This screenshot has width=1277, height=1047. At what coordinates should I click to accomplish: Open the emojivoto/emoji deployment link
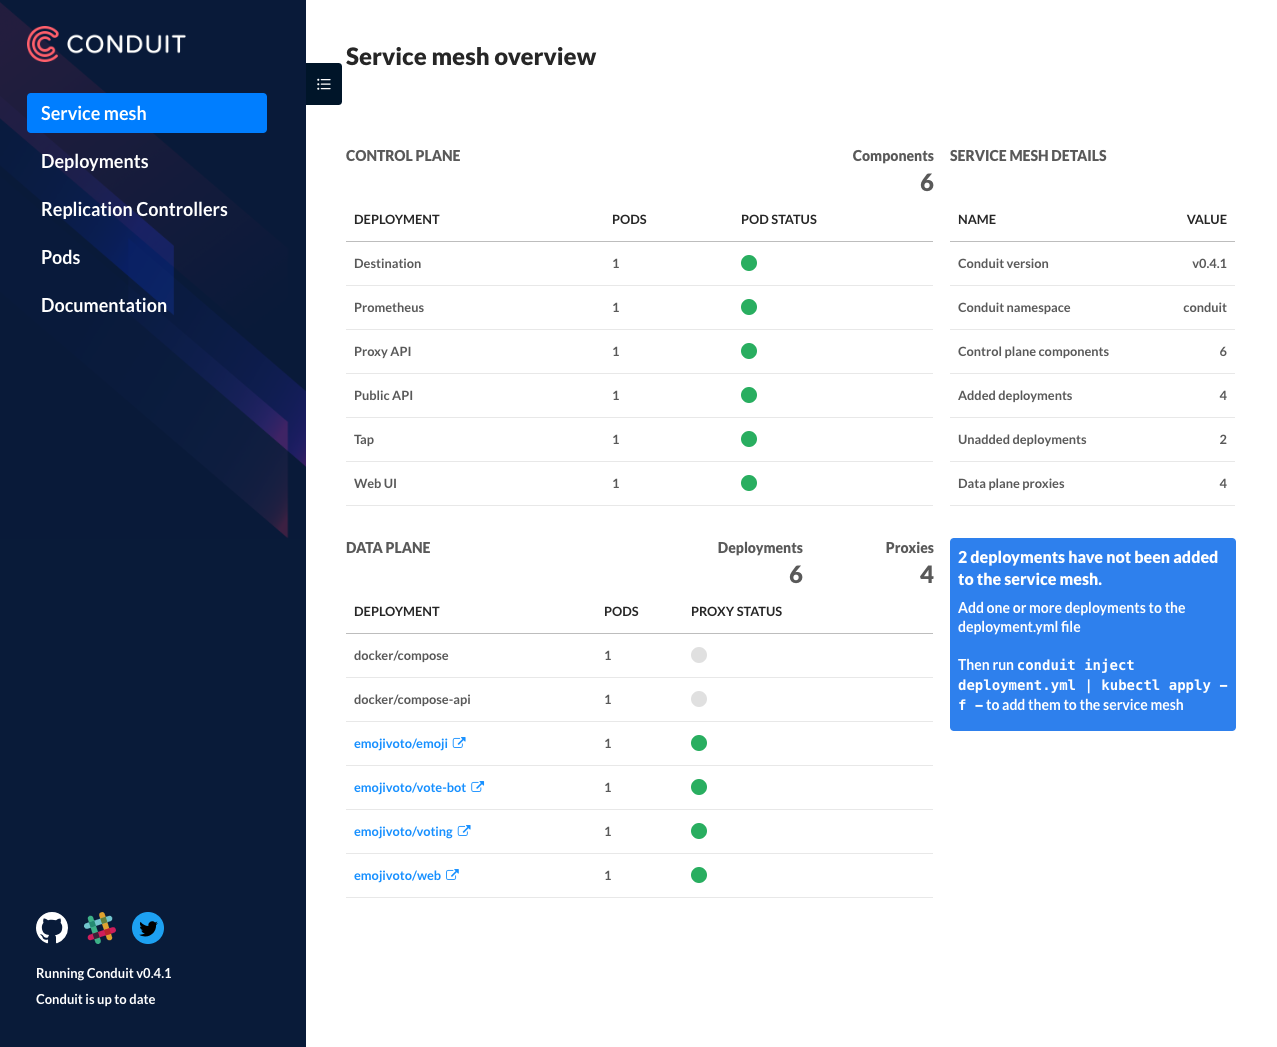[x=401, y=743]
